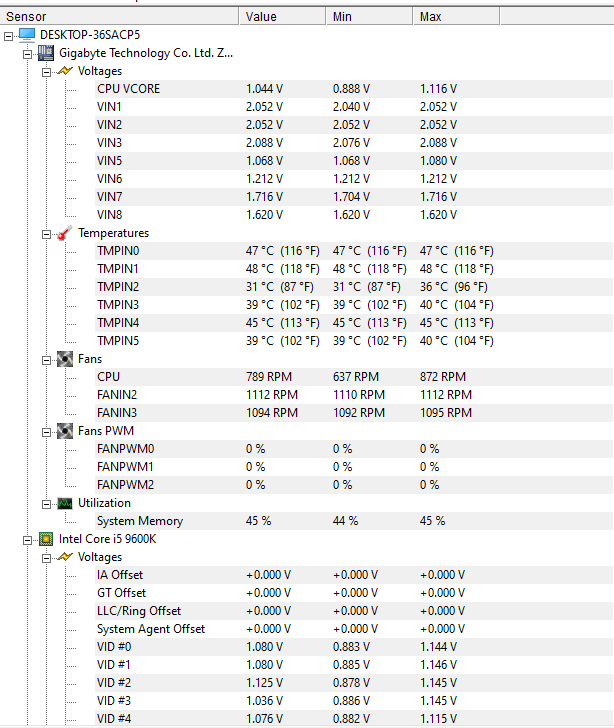Click the Intel CPU Voltages lightning icon
The width and height of the screenshot is (614, 728).
point(65,557)
